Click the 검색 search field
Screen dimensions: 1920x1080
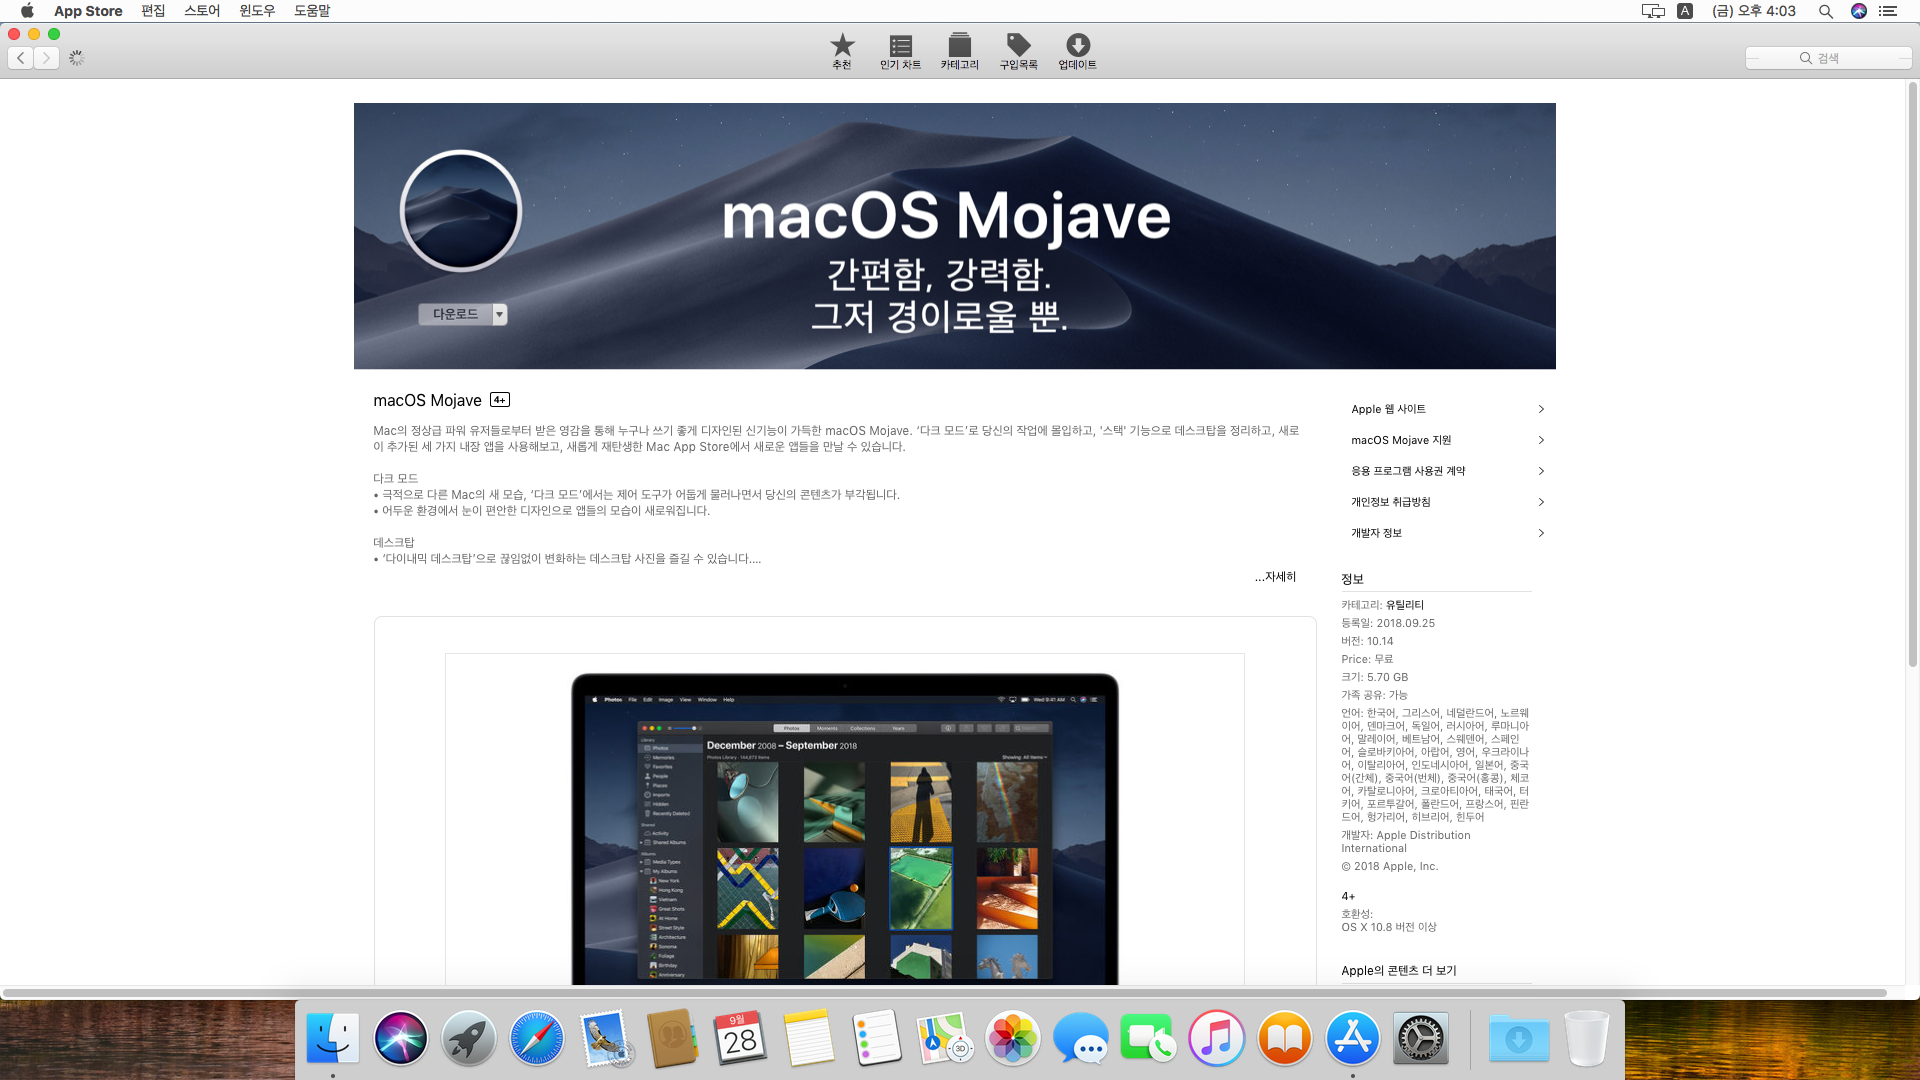(1828, 58)
